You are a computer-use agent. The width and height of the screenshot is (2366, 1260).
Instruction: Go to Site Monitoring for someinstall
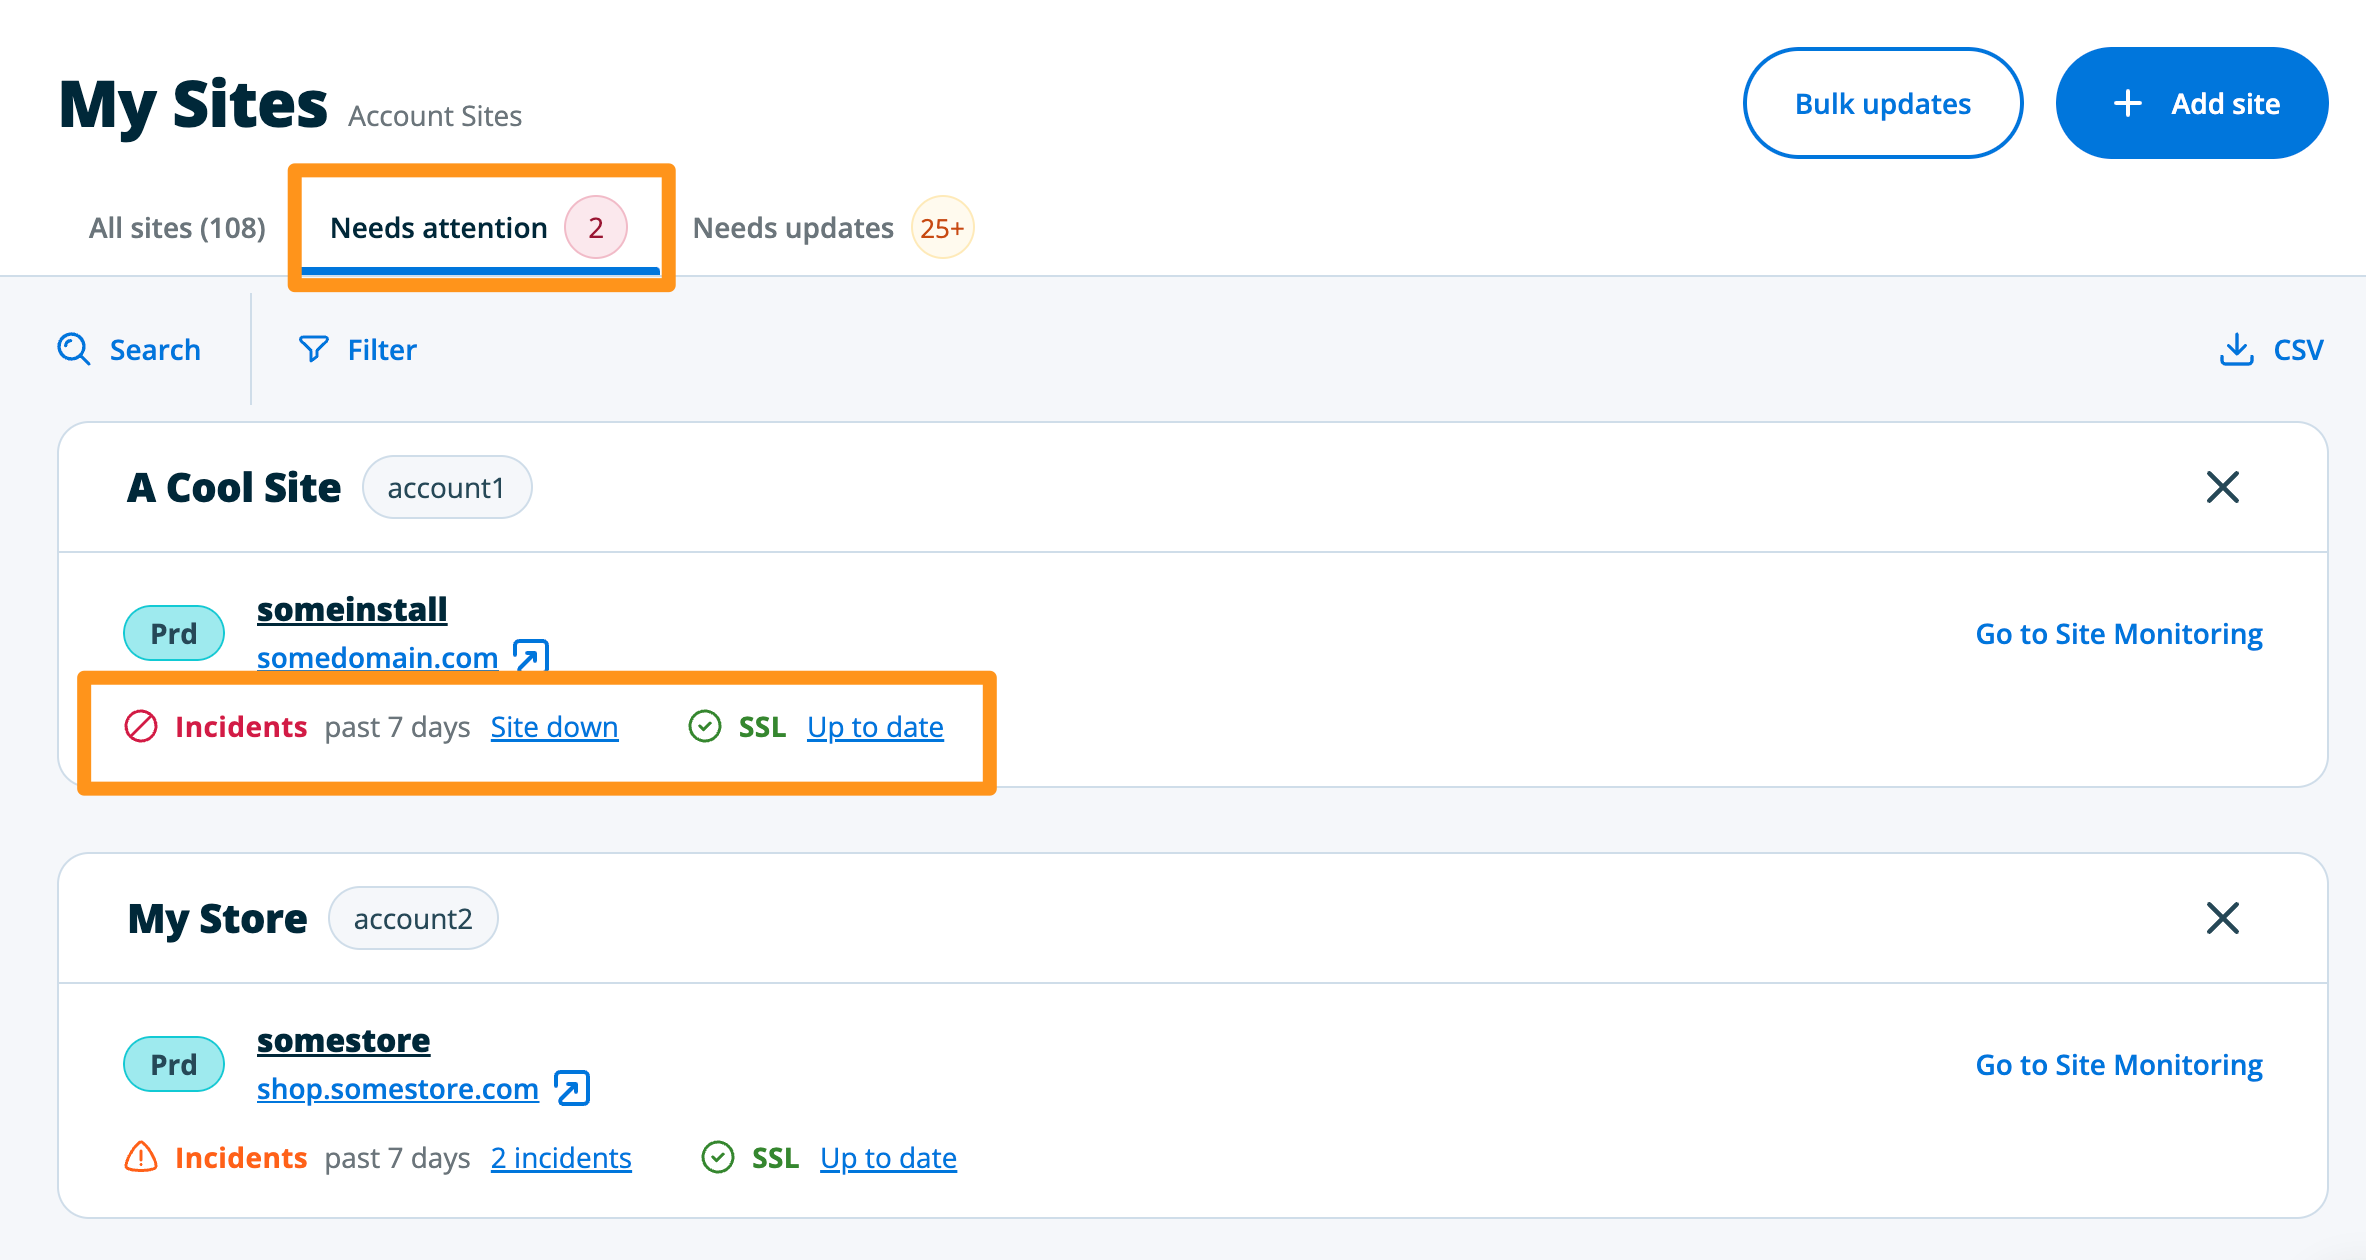2118,634
